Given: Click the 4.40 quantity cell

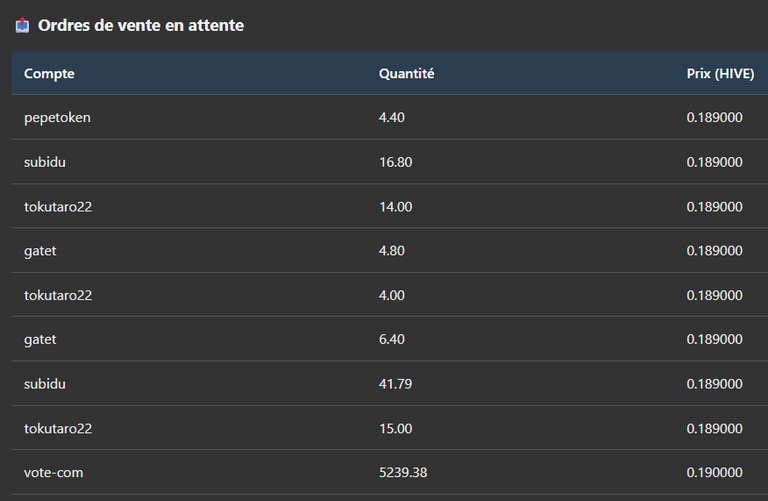Looking at the screenshot, I should (392, 118).
